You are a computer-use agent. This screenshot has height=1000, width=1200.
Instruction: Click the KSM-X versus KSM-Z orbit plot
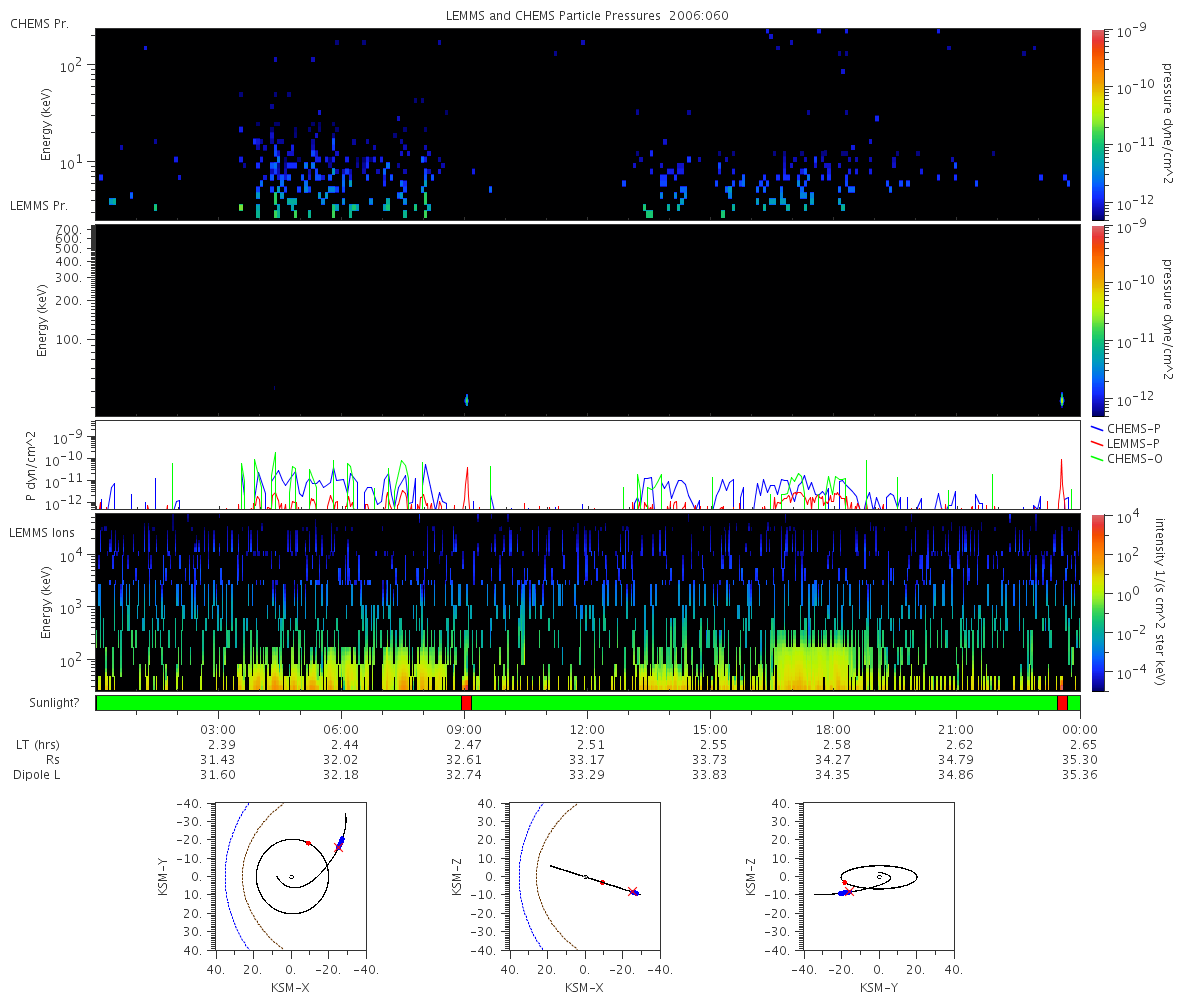click(x=584, y=876)
